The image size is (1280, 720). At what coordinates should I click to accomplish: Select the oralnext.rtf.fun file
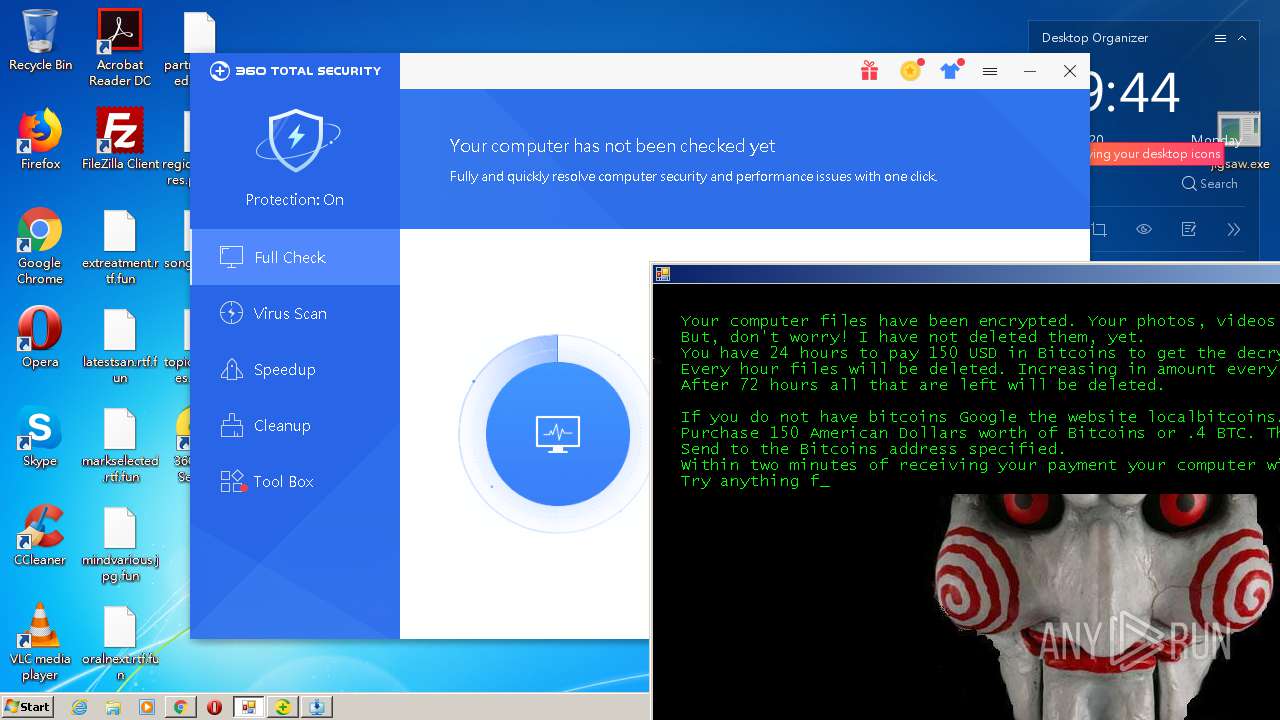pos(120,643)
